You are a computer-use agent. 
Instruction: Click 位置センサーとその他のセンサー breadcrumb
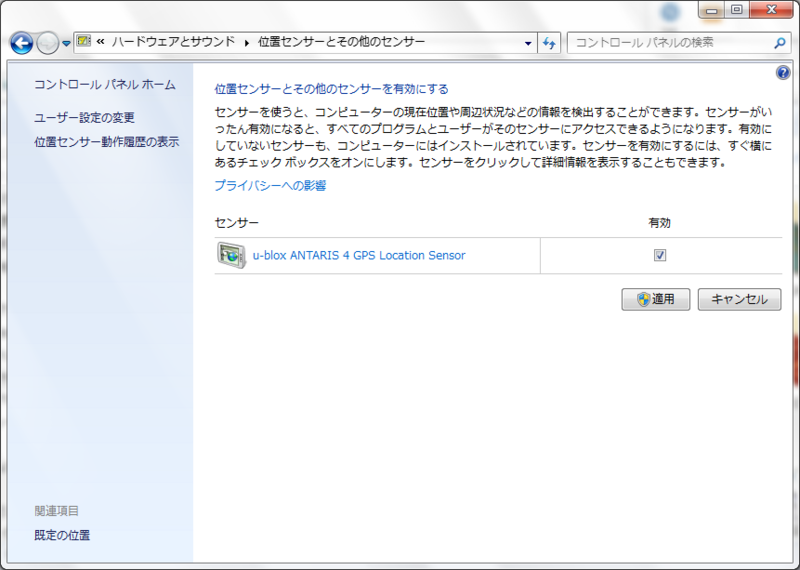point(341,41)
